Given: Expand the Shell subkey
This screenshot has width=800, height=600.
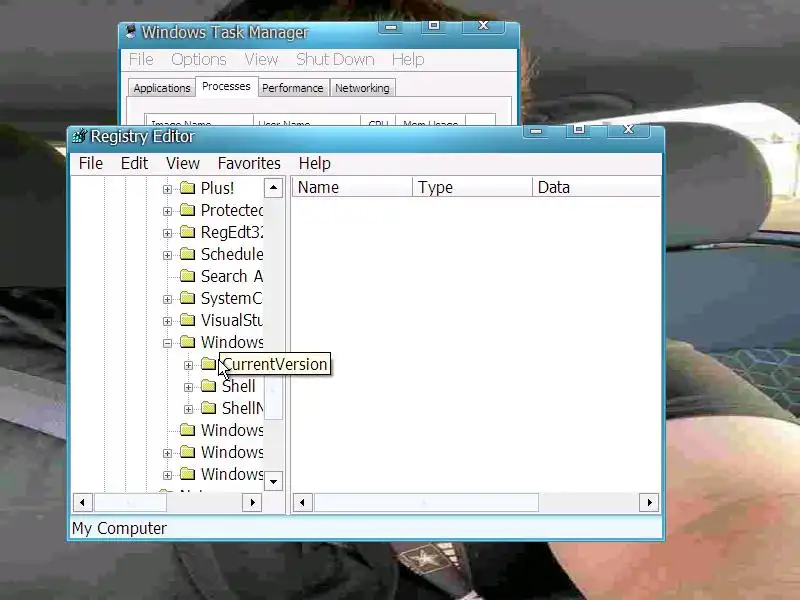Looking at the screenshot, I should pyautogui.click(x=188, y=387).
